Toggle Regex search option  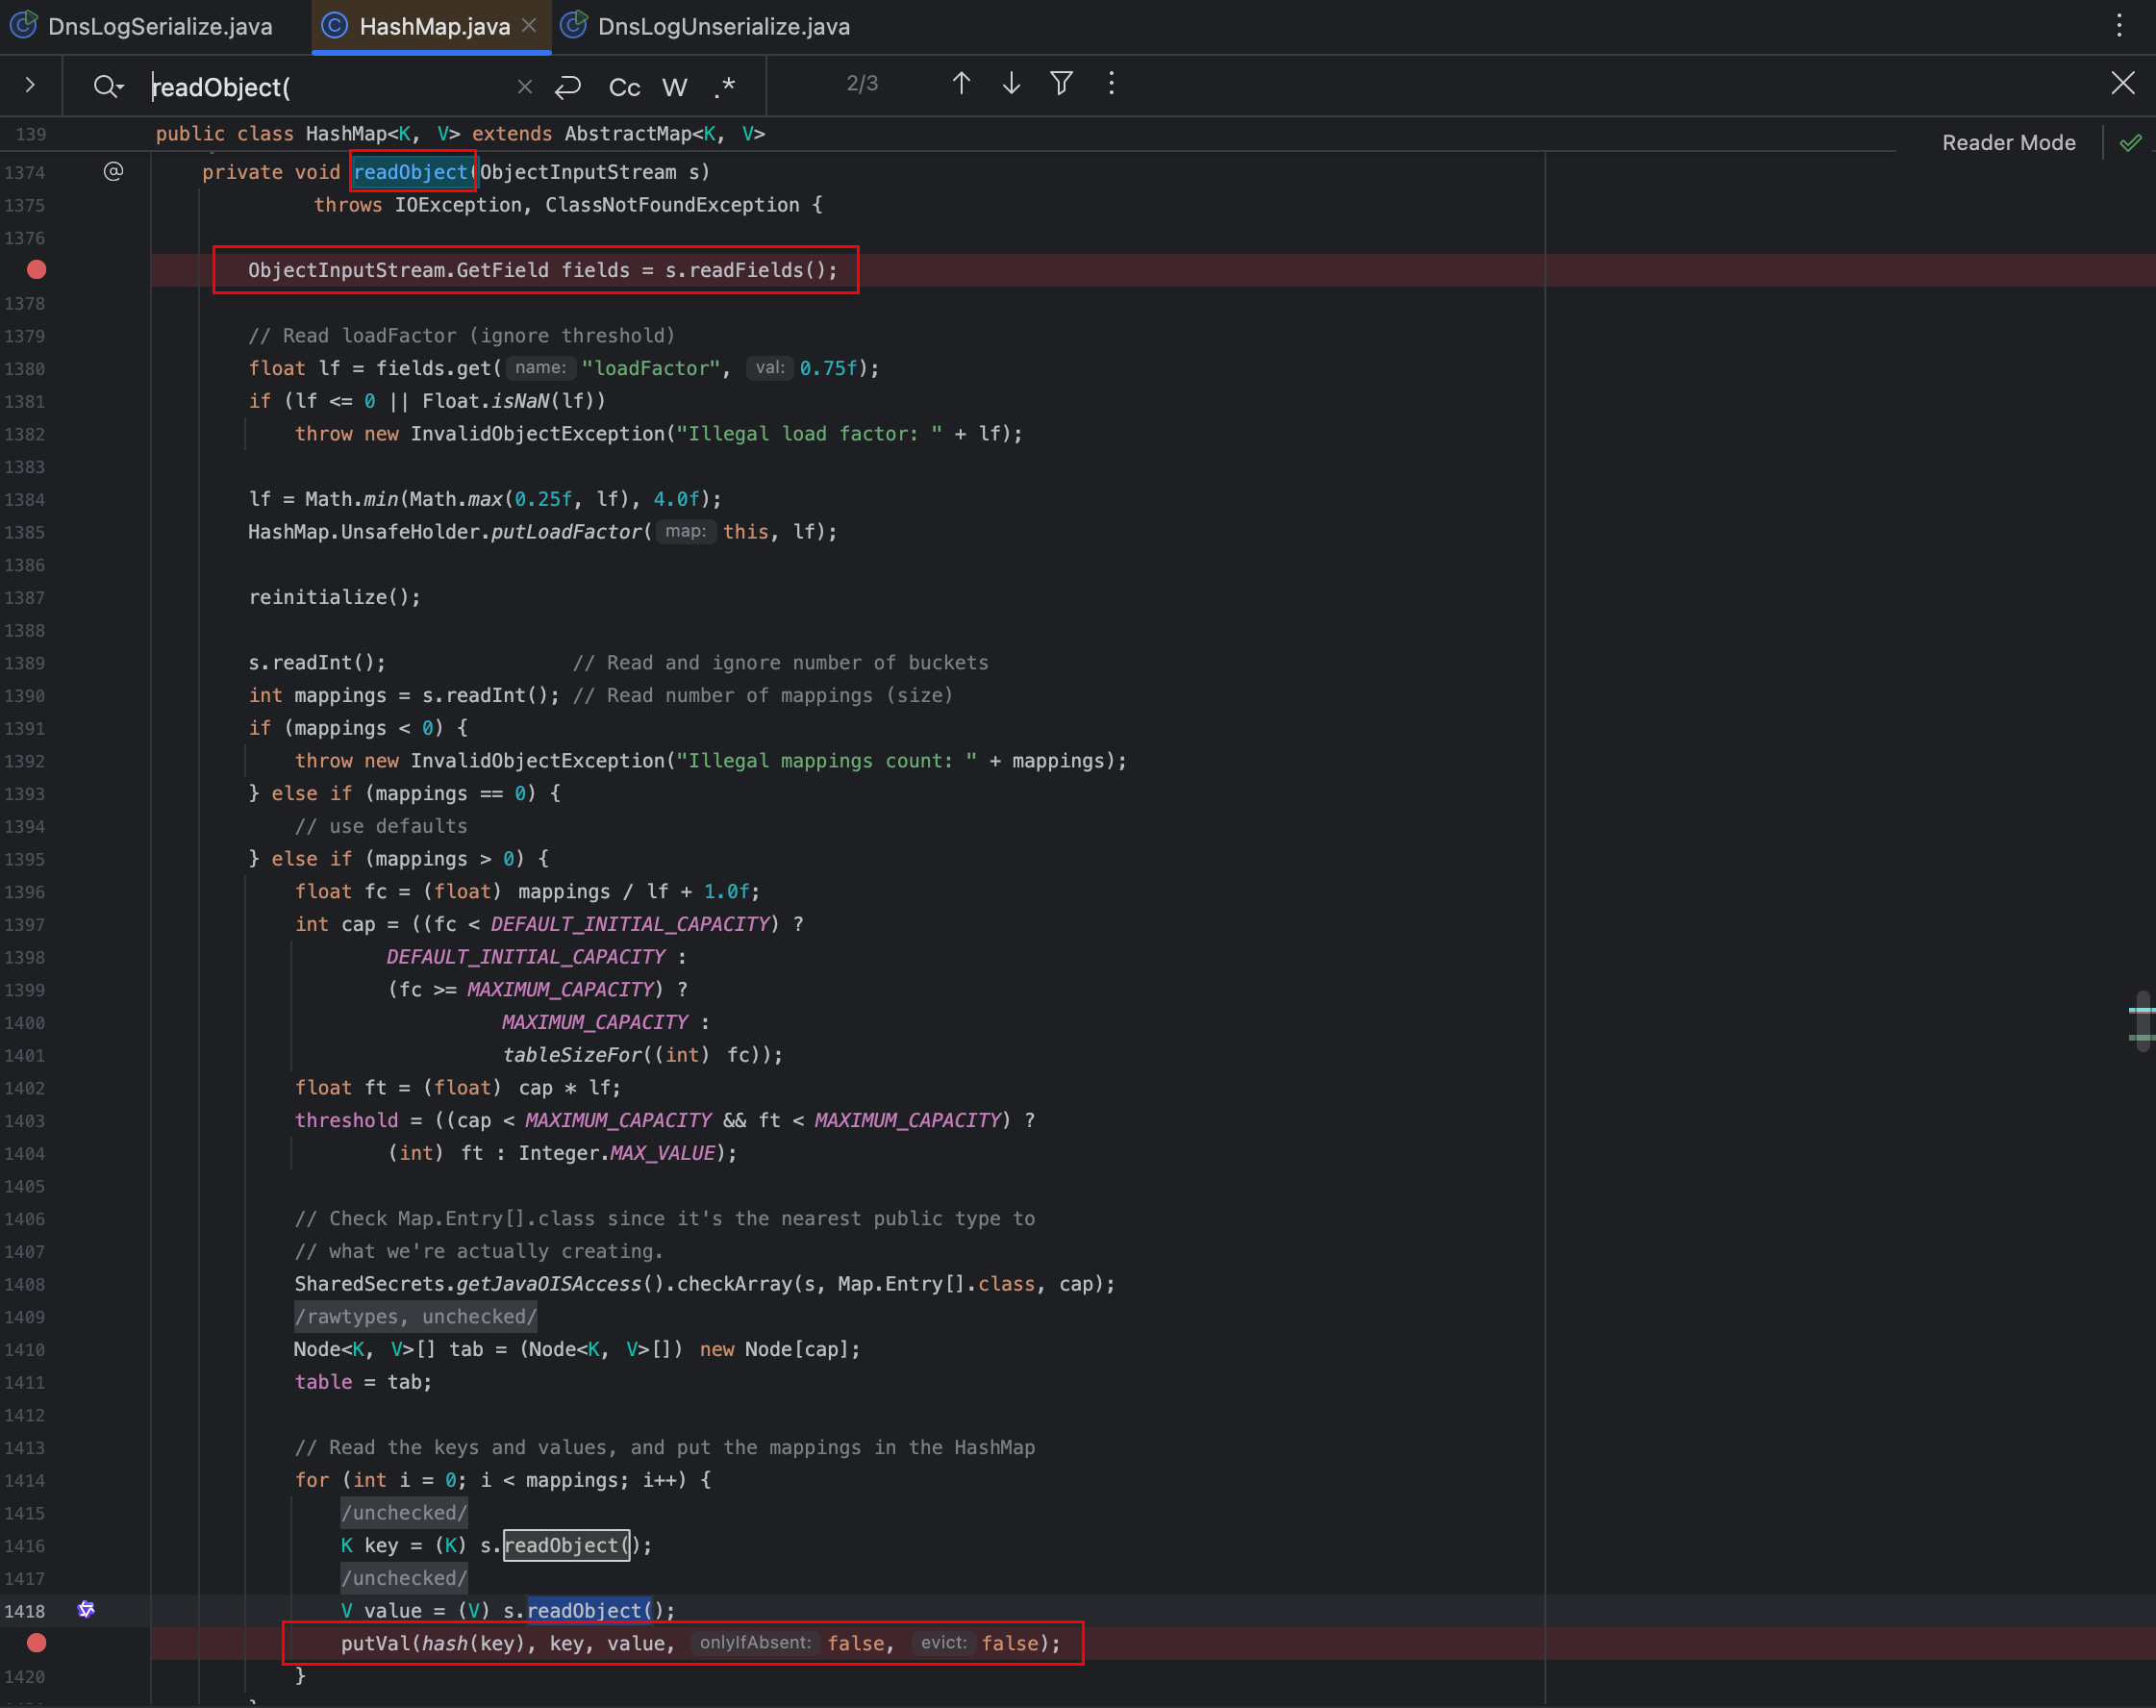click(725, 87)
